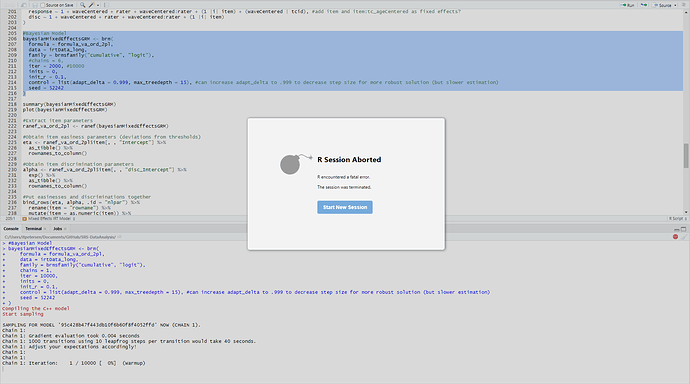Image resolution: width=690 pixels, height=384 pixels.
Task: Close the Terminal tab
Action: (45, 229)
